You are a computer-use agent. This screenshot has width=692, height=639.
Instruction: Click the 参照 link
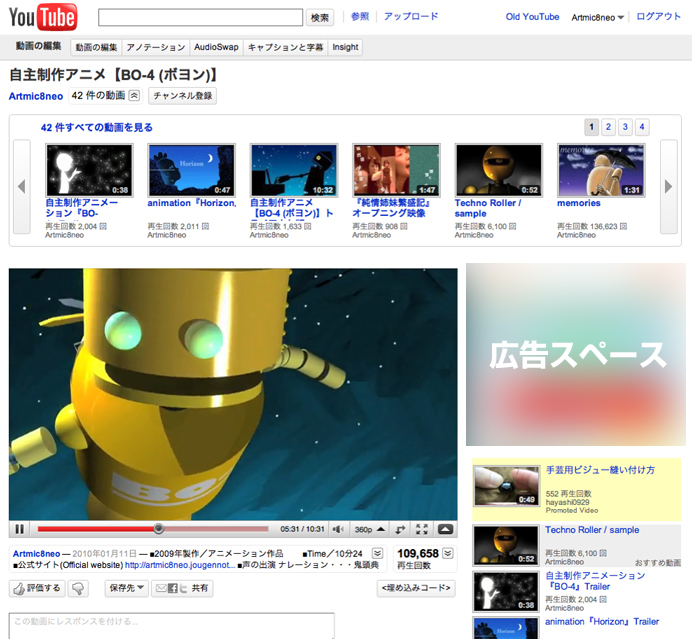(x=360, y=17)
